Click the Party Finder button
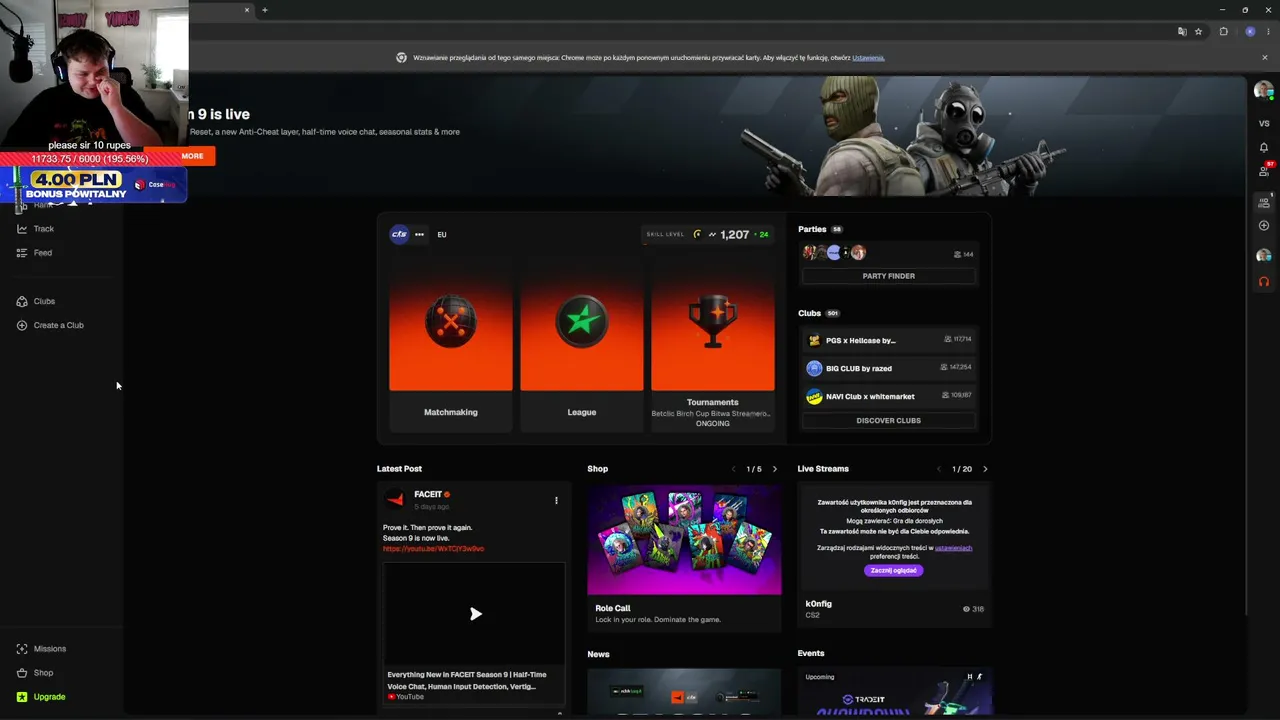The height and width of the screenshot is (720, 1280). tap(888, 276)
